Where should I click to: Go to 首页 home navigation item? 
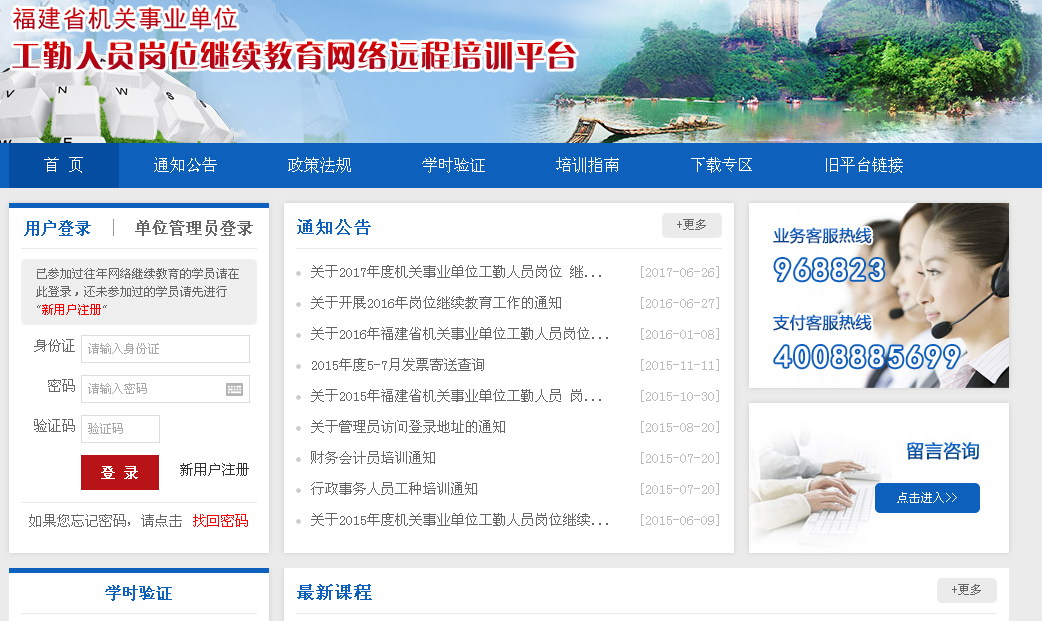point(64,166)
